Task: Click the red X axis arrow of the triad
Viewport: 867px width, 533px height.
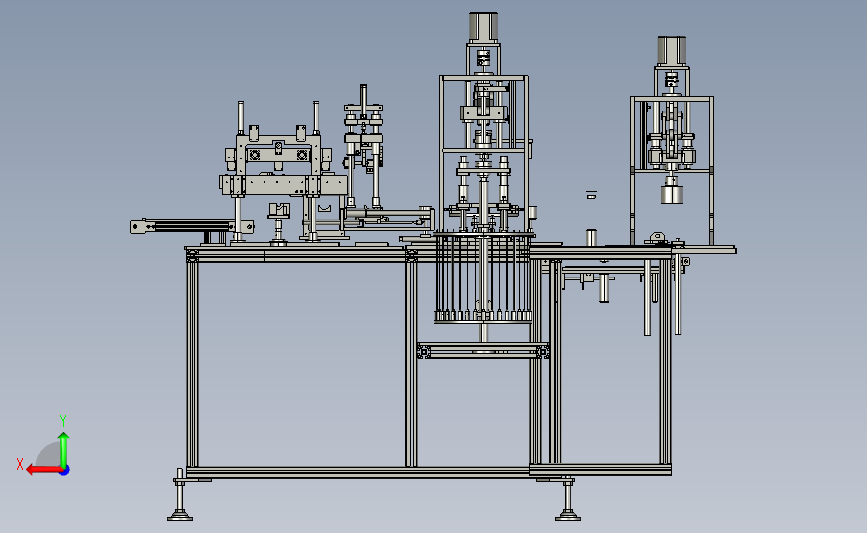Action: (x=44, y=470)
